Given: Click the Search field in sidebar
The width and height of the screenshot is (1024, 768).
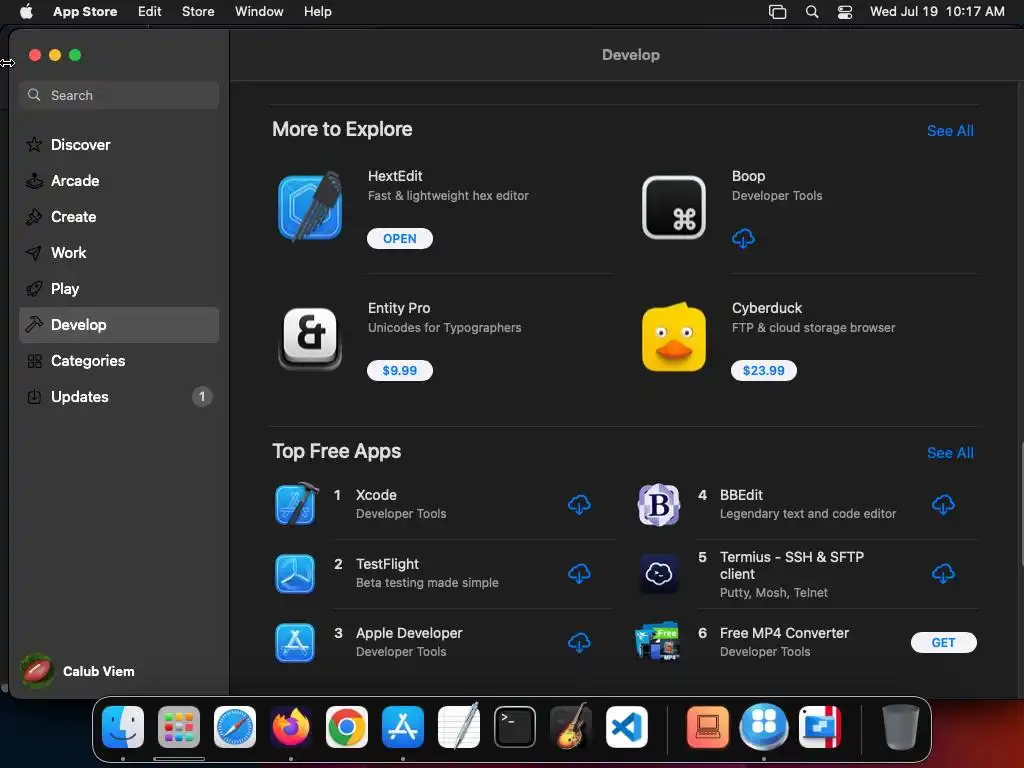Looking at the screenshot, I should [119, 95].
